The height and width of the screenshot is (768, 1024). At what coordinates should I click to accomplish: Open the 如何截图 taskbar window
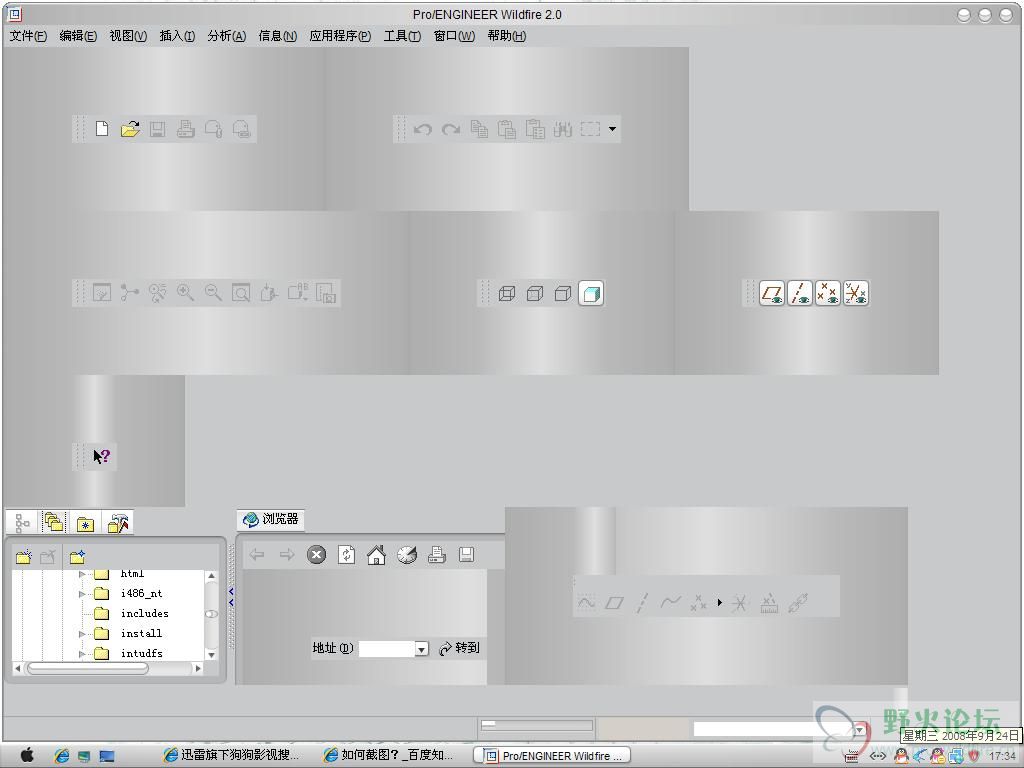coord(389,755)
